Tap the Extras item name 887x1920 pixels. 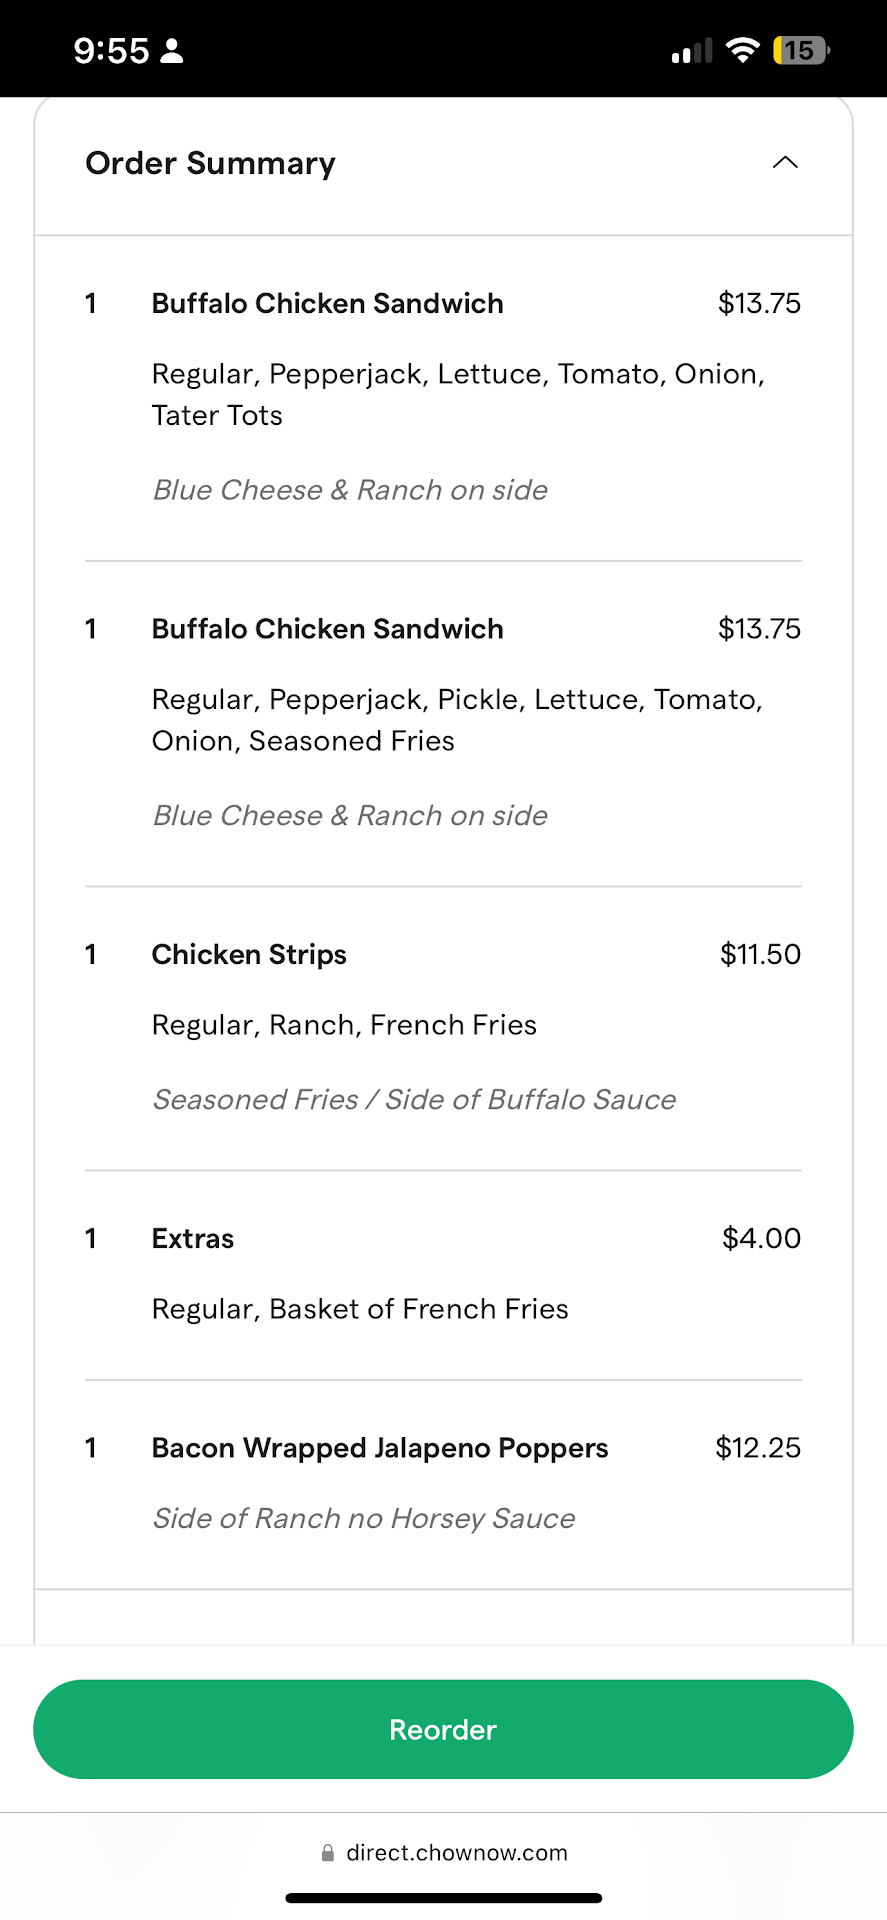pyautogui.click(x=193, y=1238)
